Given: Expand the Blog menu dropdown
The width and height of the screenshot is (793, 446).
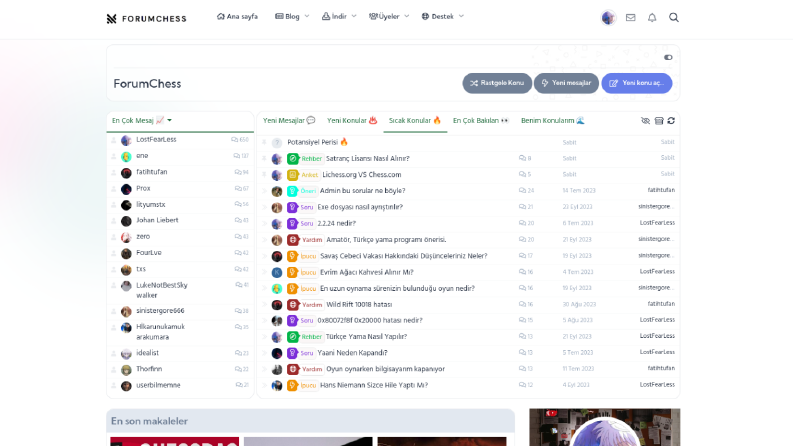Looking at the screenshot, I should coord(292,17).
